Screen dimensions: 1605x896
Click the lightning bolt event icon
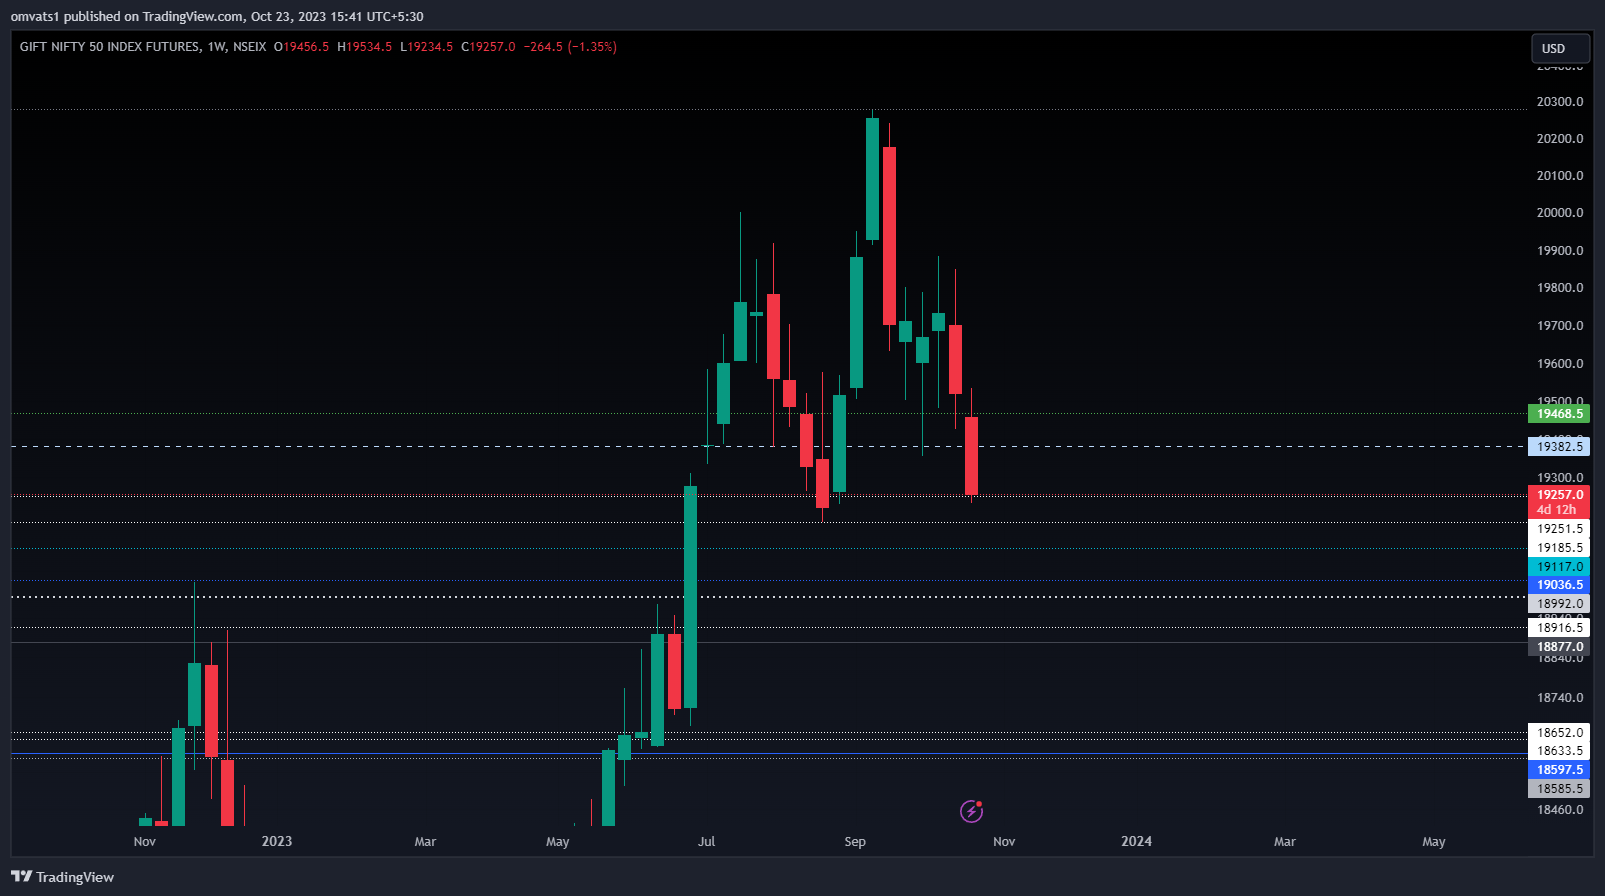coord(971,811)
